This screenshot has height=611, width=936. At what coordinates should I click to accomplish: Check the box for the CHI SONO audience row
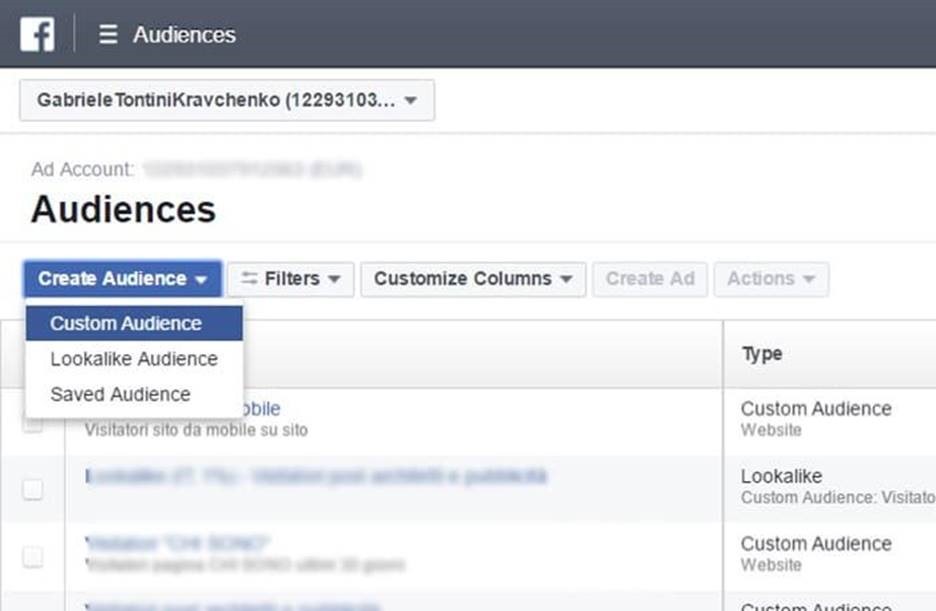(x=33, y=557)
